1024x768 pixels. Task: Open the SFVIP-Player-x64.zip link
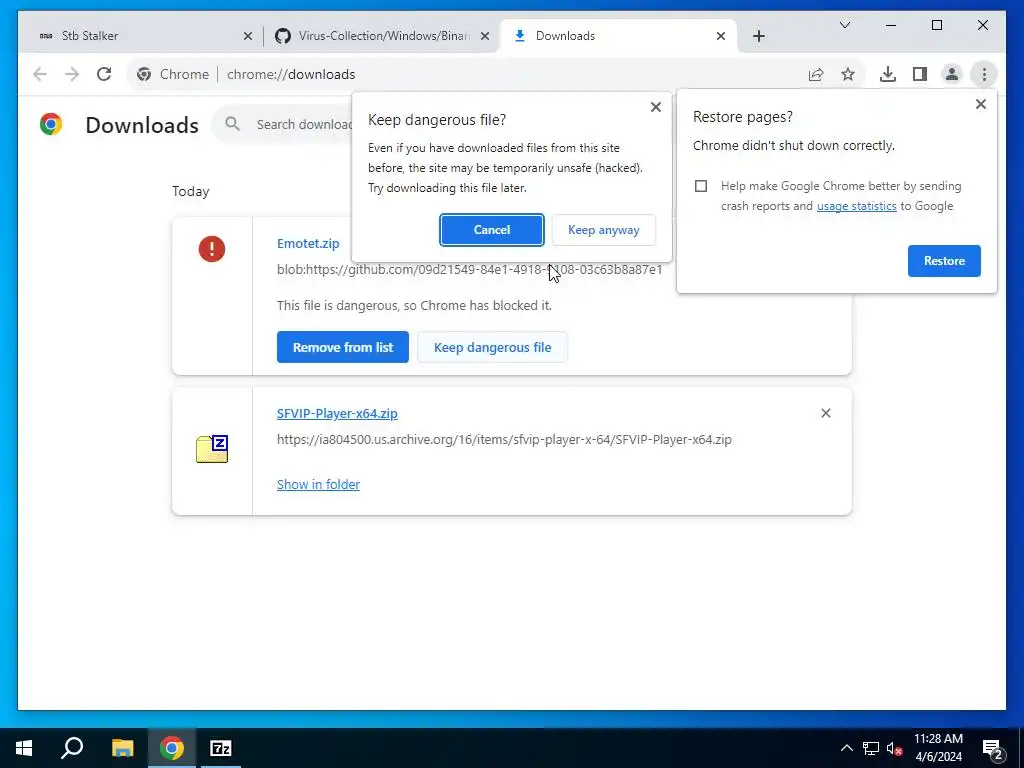pos(337,413)
